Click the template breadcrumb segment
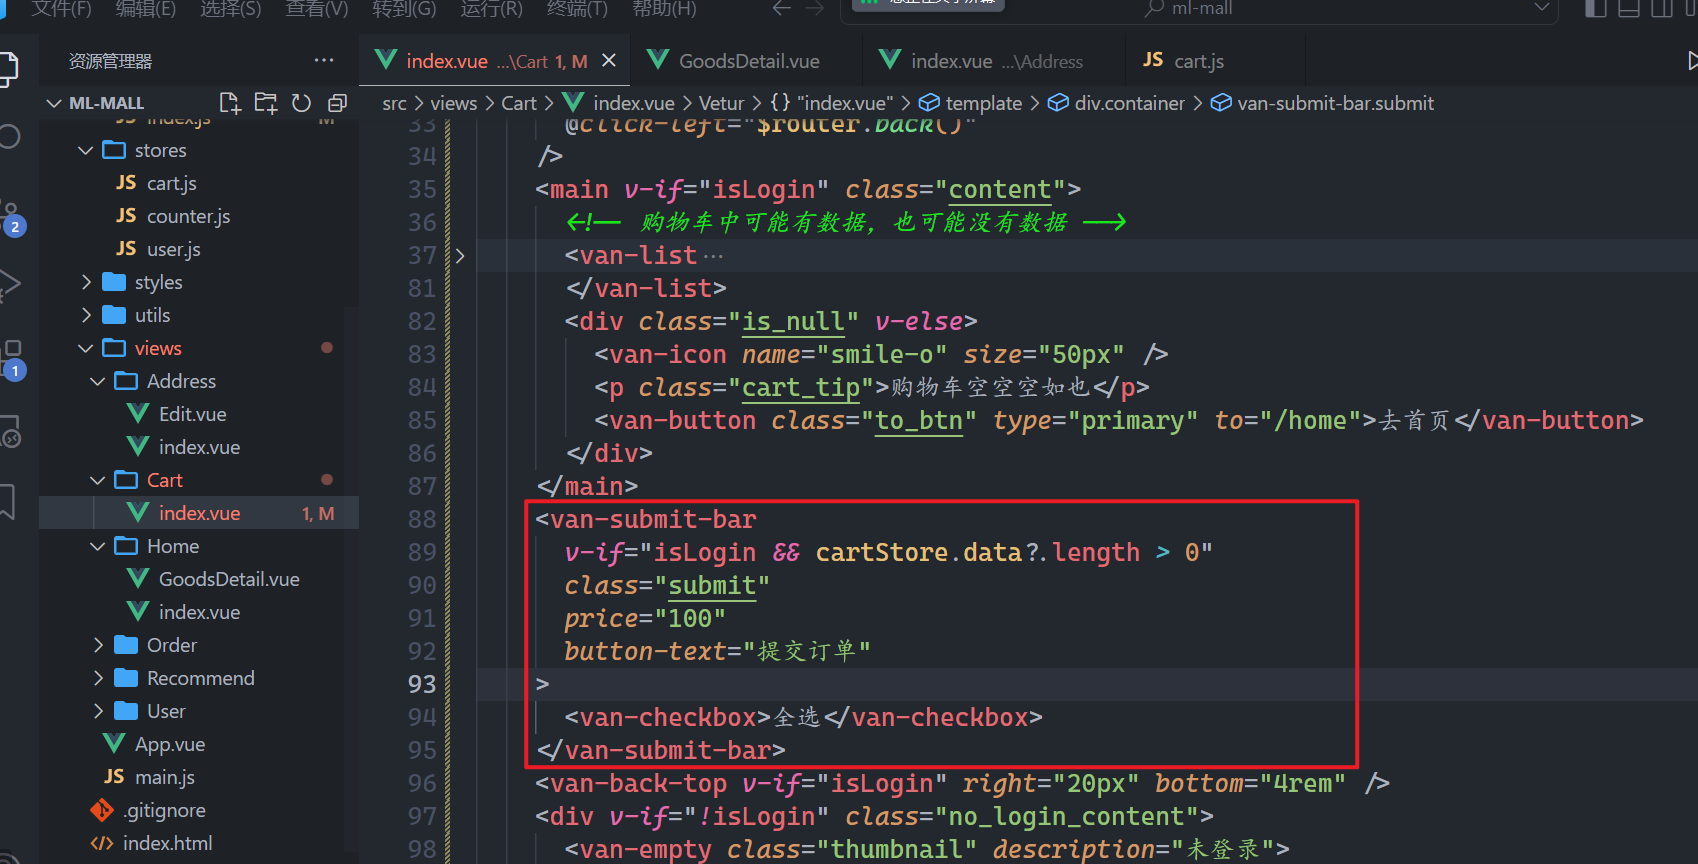The image size is (1698, 864). pos(970,103)
